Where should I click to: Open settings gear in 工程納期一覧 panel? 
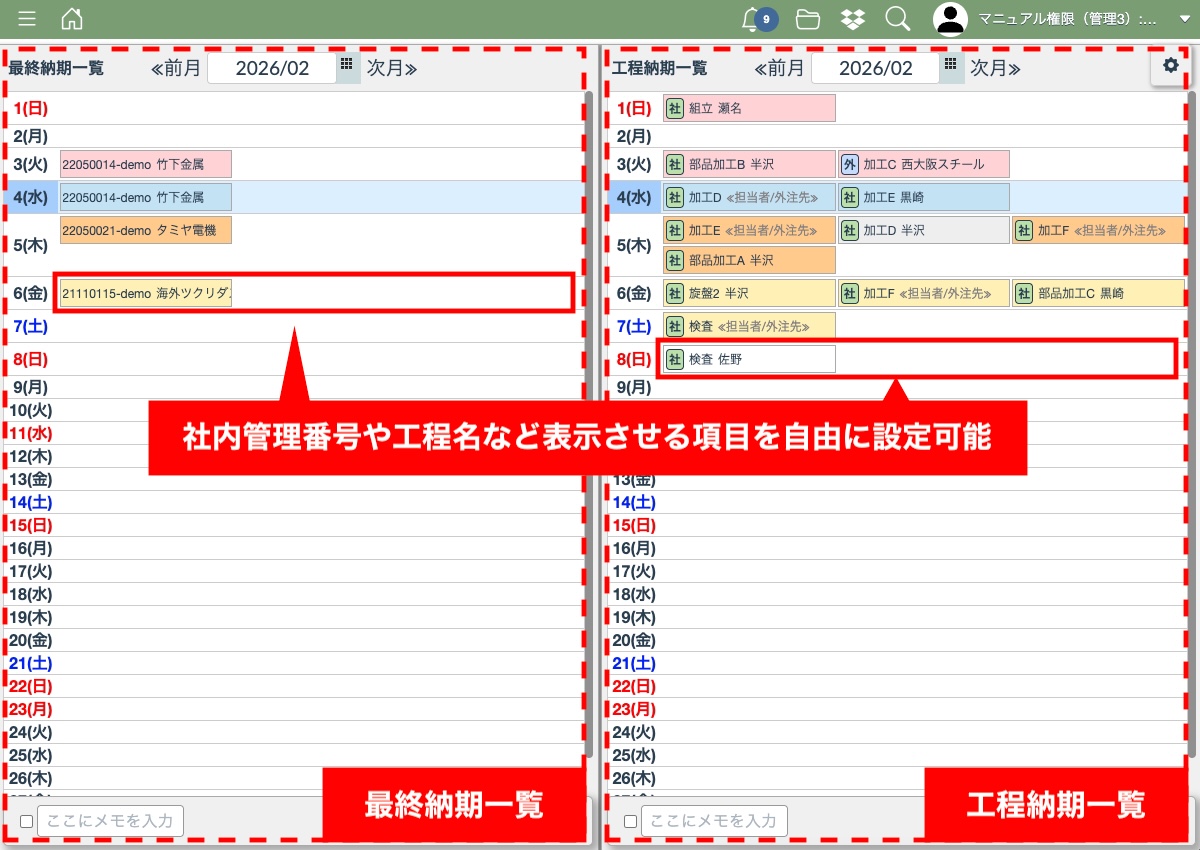(x=1170, y=66)
